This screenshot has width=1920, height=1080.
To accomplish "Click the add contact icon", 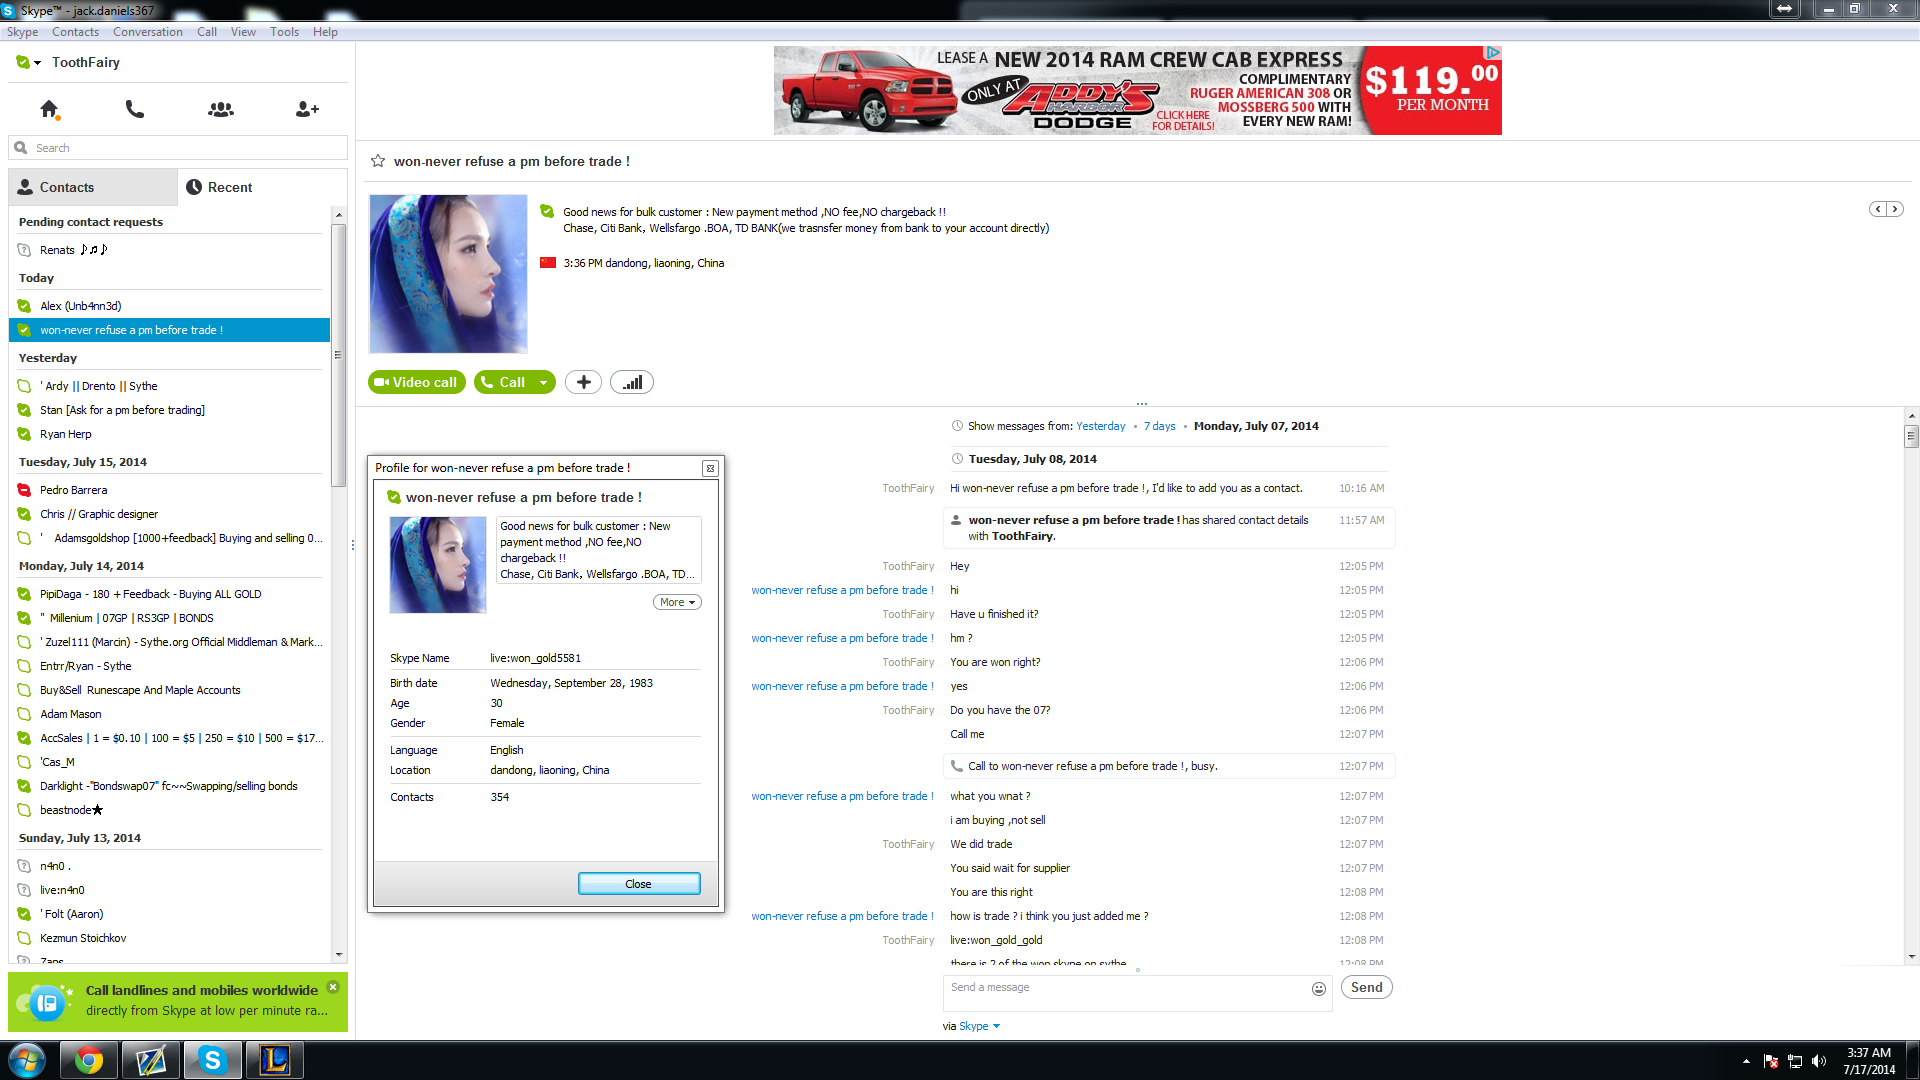I will (x=307, y=109).
